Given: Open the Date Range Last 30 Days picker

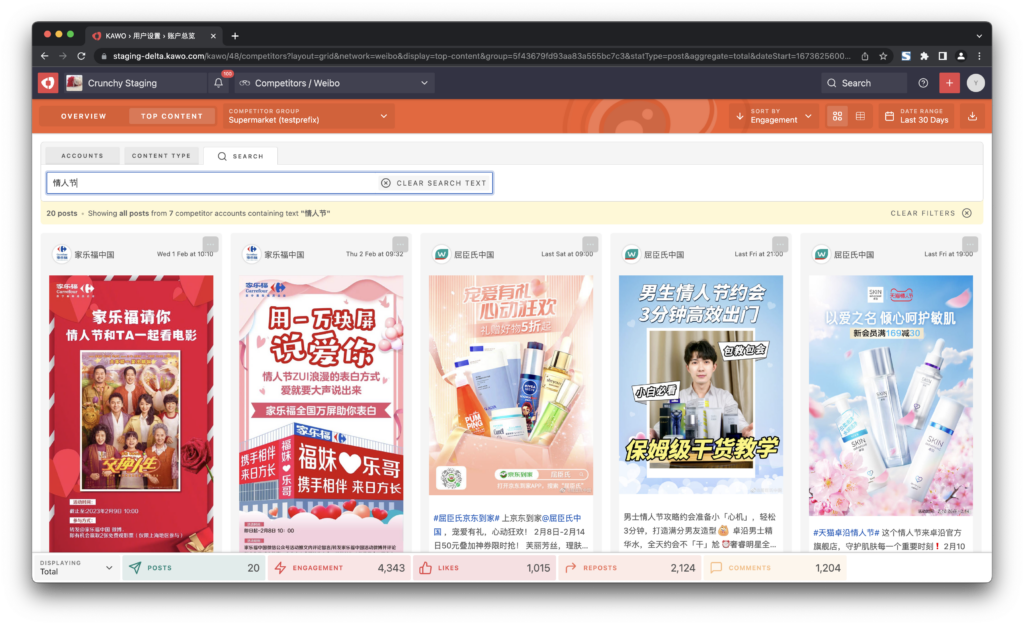Looking at the screenshot, I should 918,116.
